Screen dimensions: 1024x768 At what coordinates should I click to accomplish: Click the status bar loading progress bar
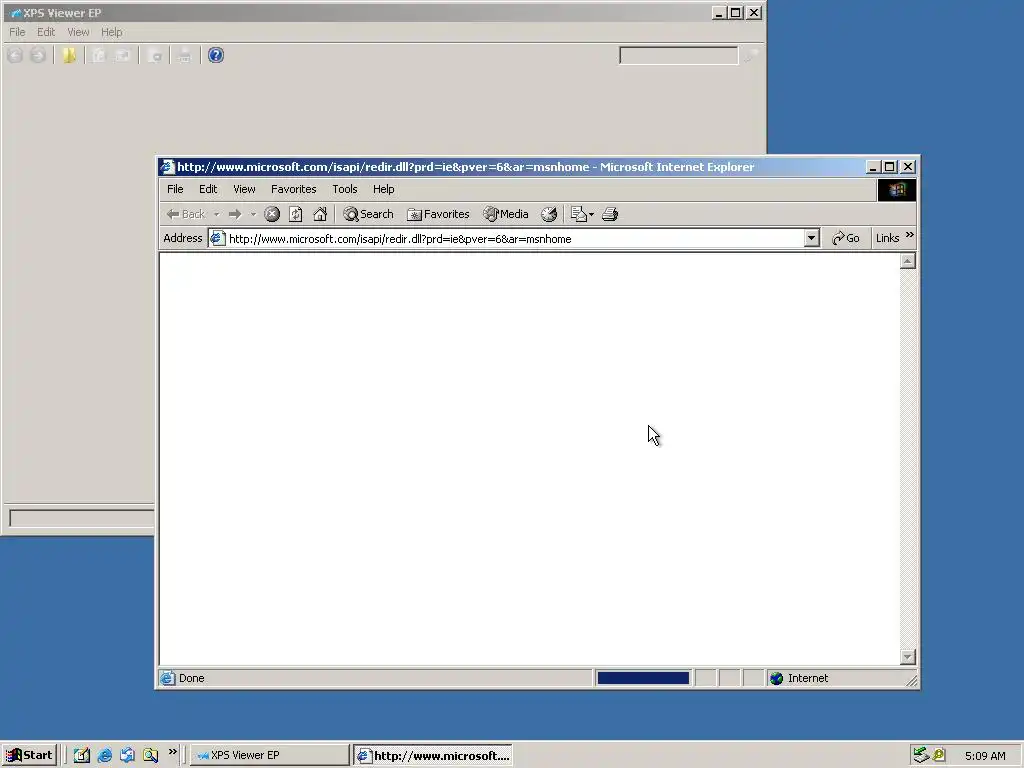pyautogui.click(x=643, y=678)
